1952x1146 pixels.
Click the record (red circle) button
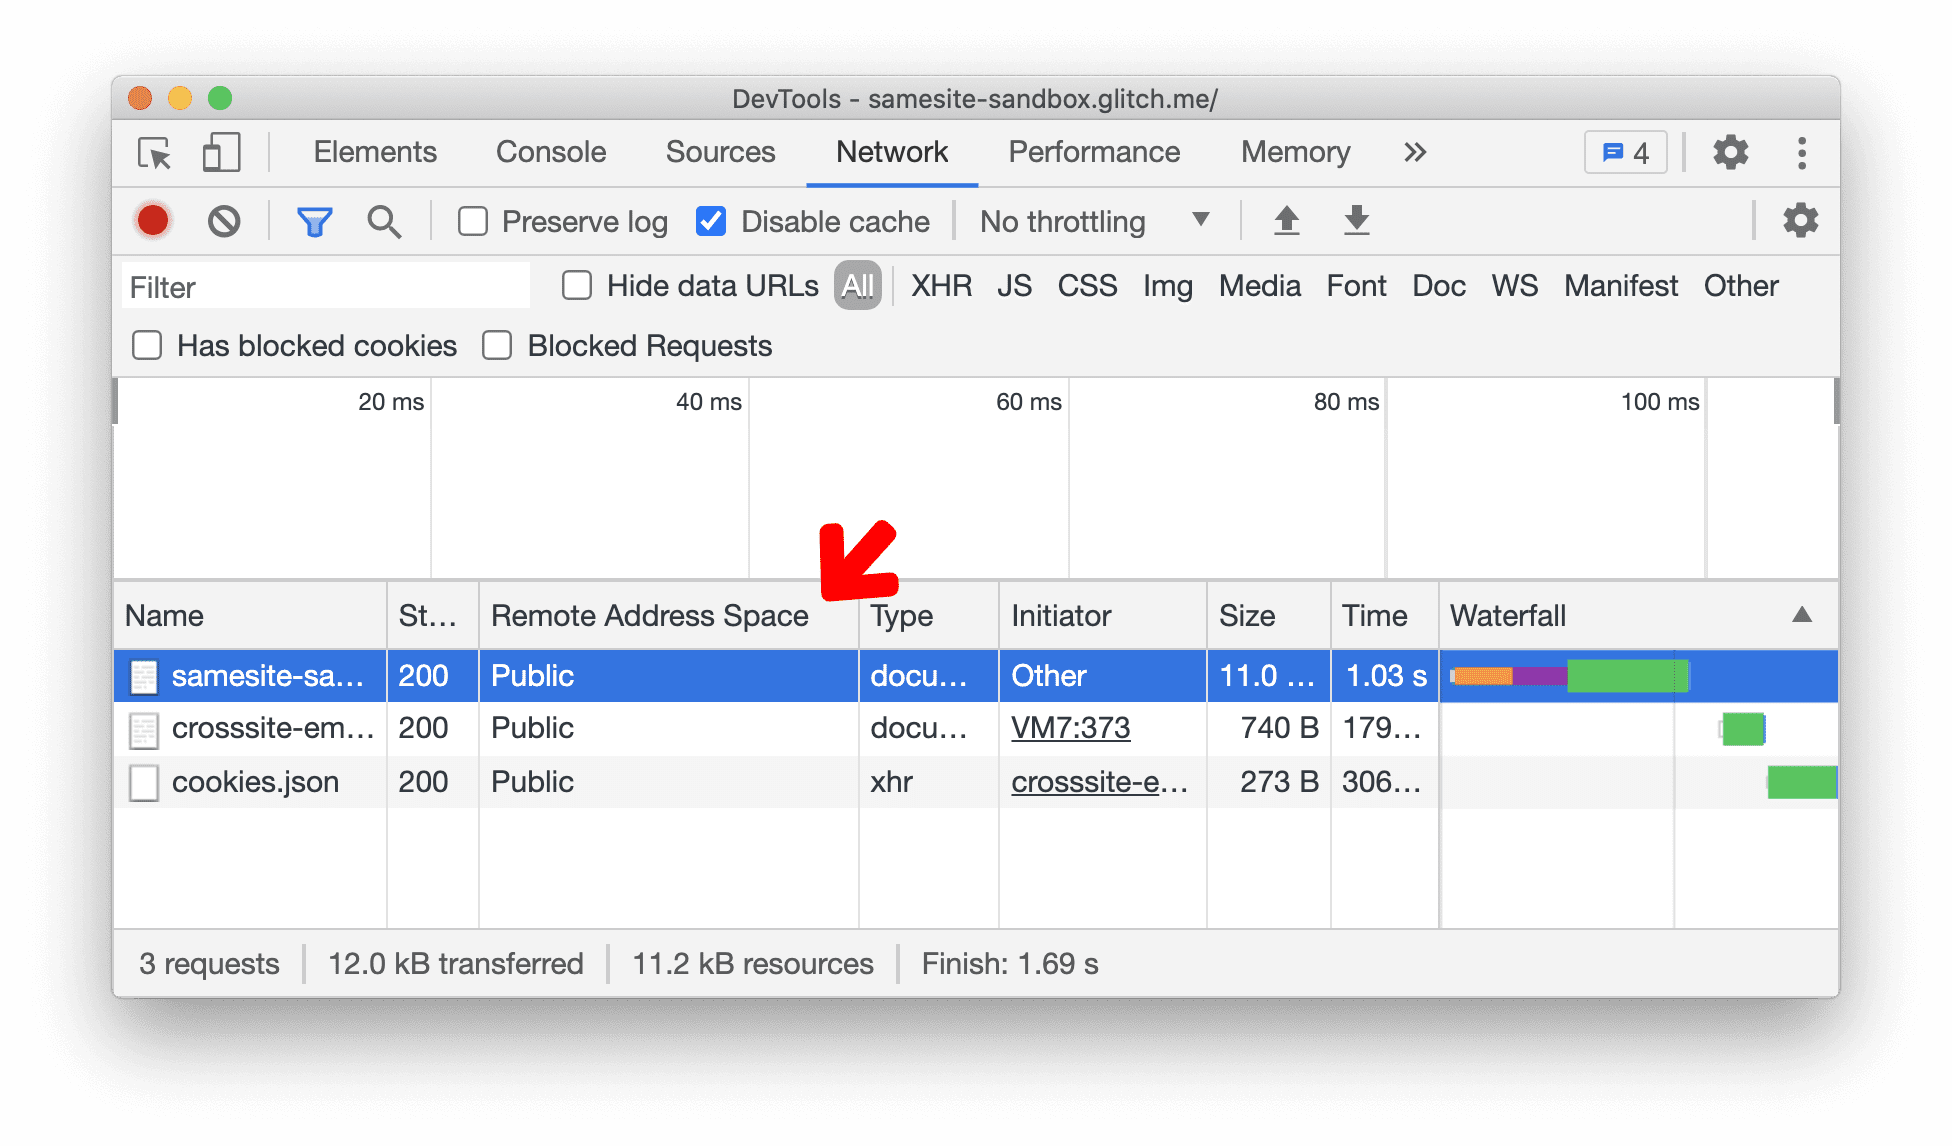pos(154,221)
